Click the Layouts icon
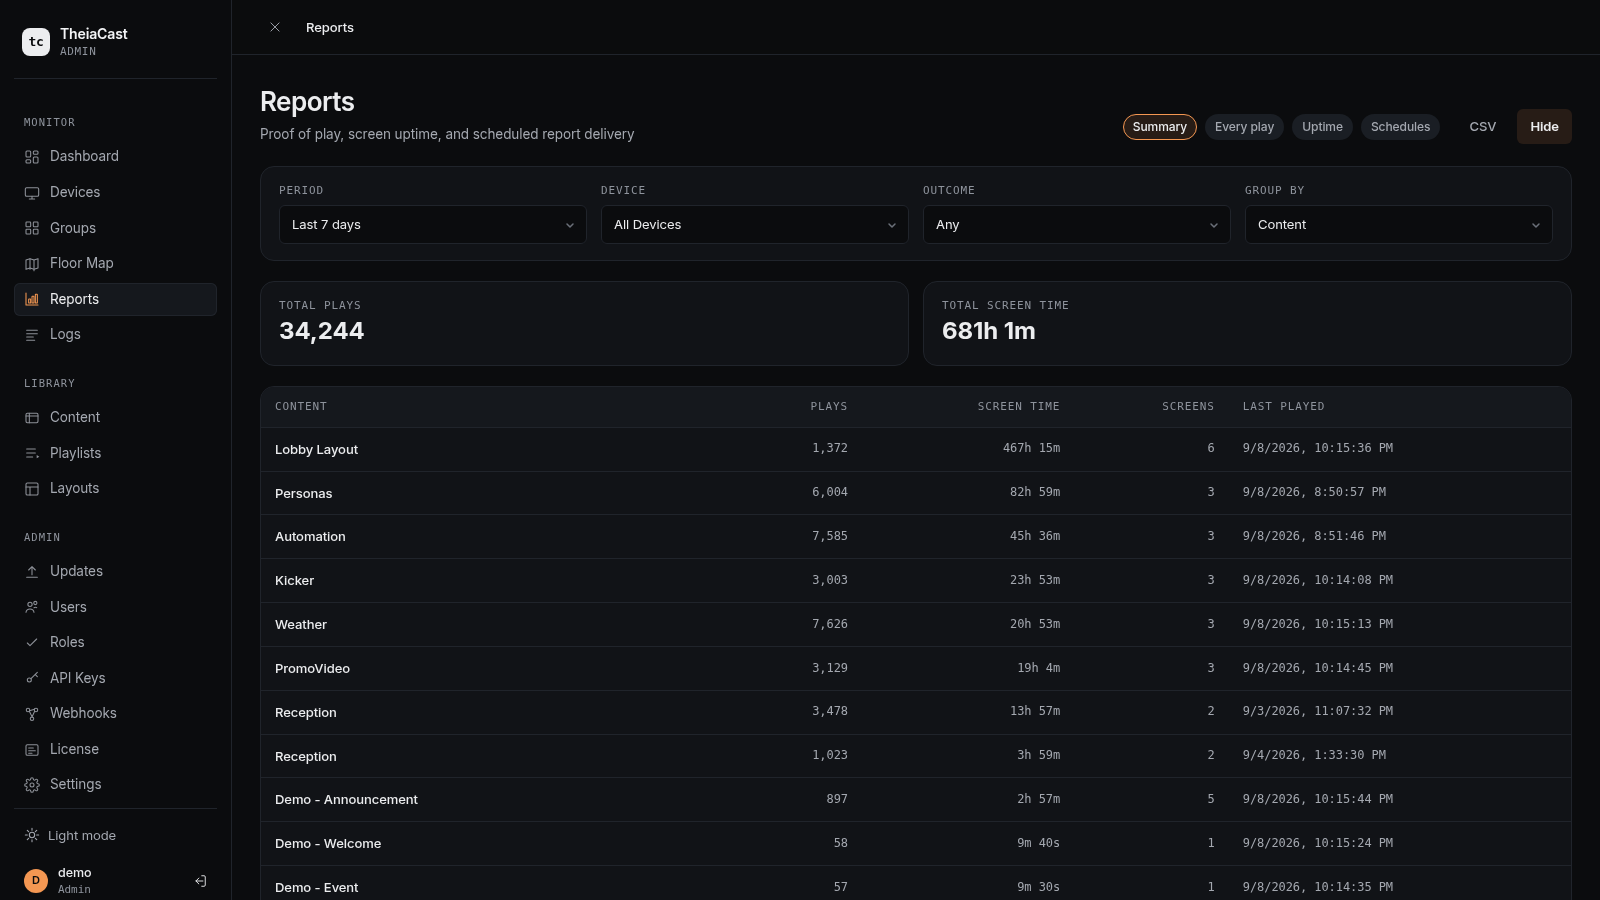 (x=32, y=489)
